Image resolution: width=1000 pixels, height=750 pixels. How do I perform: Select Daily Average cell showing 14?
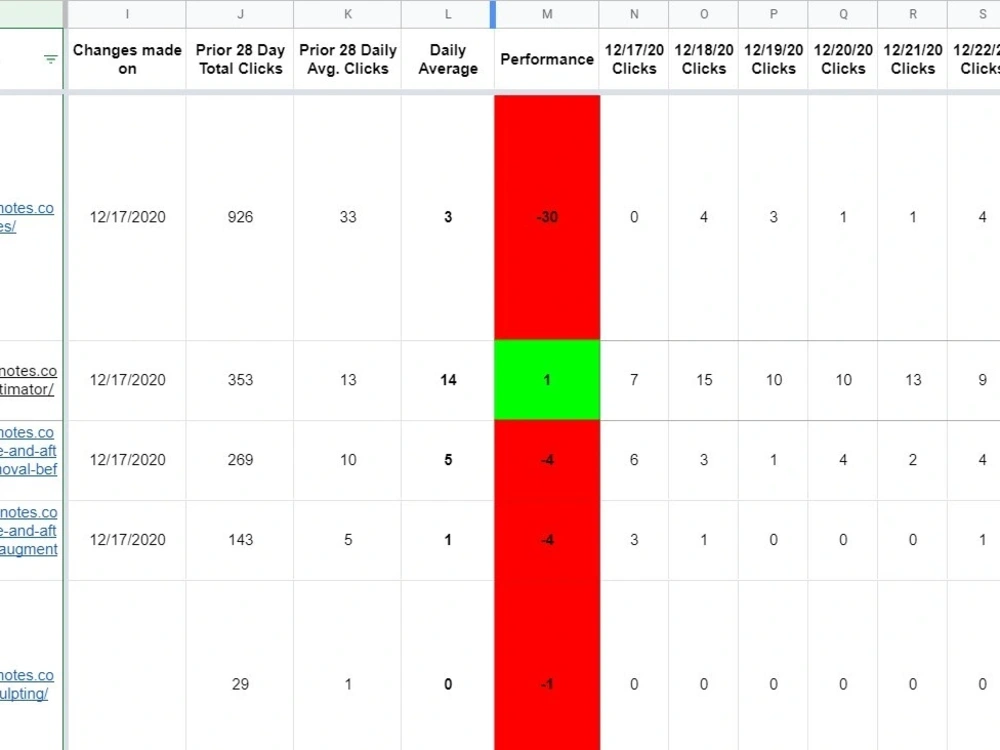point(448,380)
